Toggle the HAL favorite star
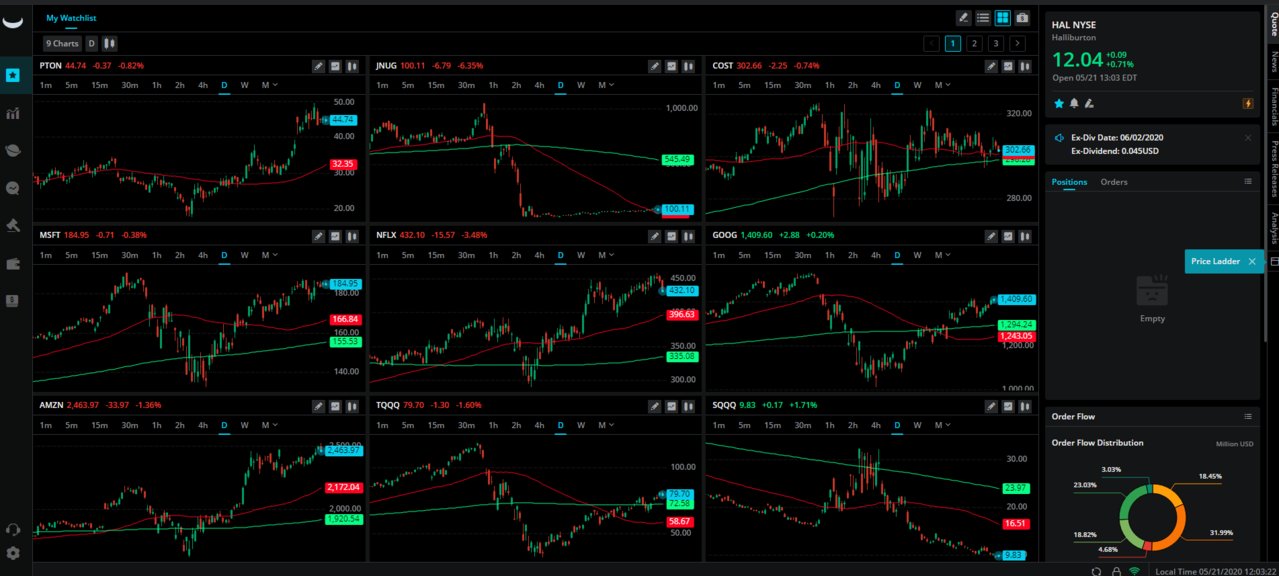 click(x=1059, y=103)
